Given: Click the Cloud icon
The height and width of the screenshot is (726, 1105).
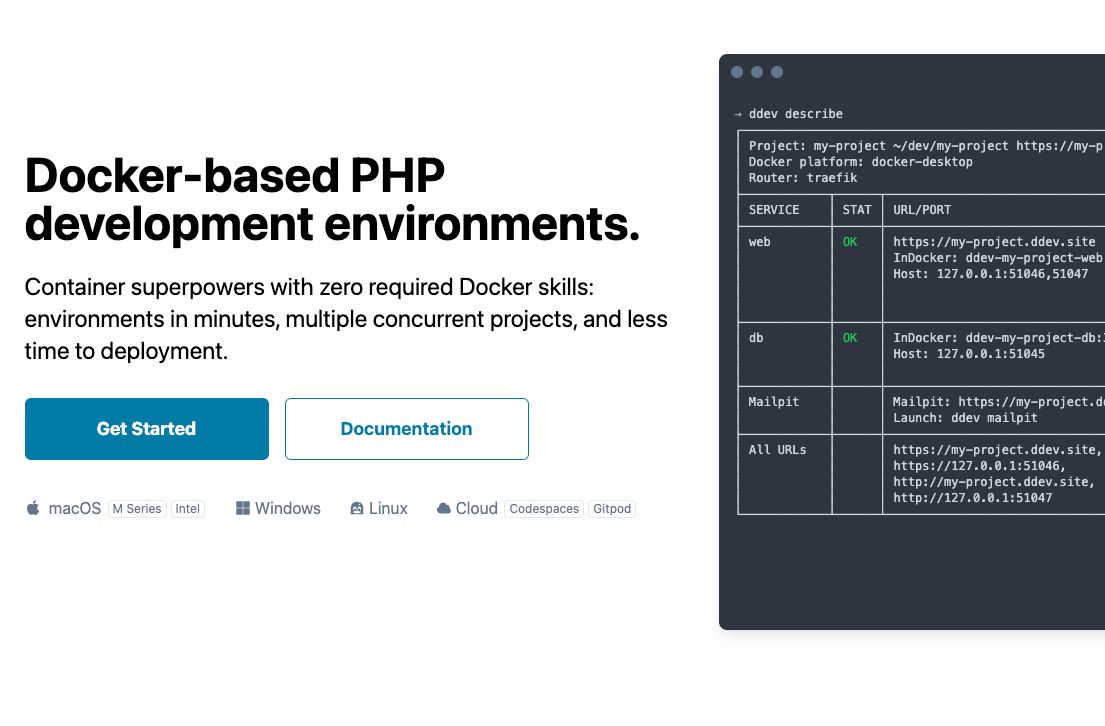Looking at the screenshot, I should click(443, 508).
